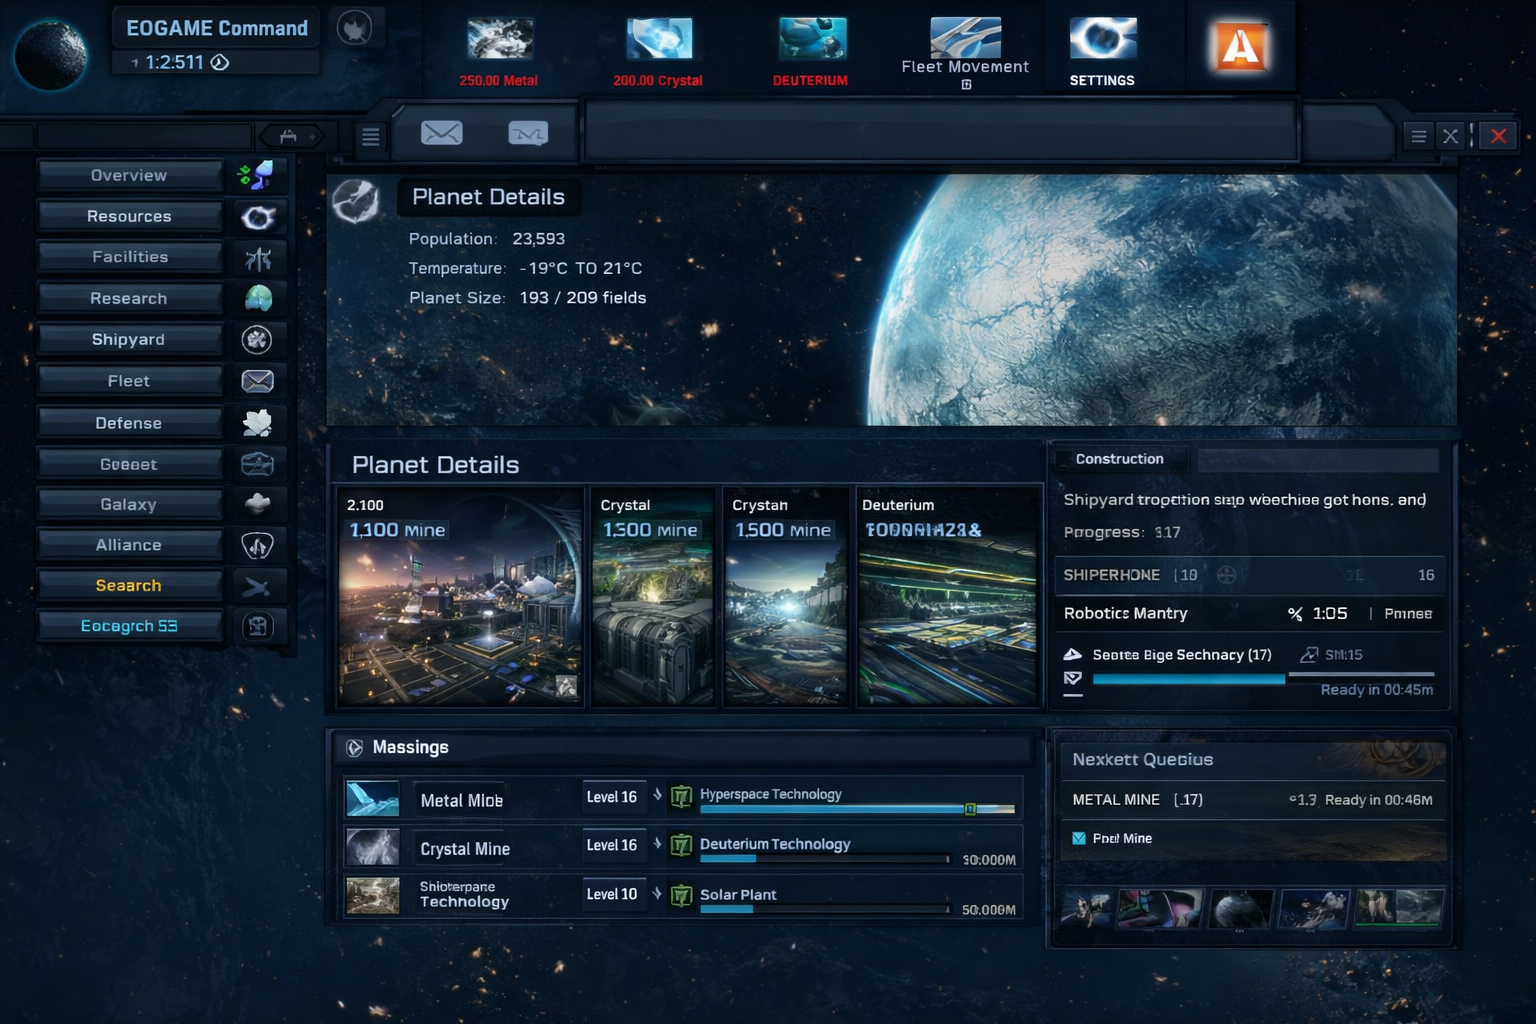Screen dimensions: 1536x1024
Task: Click the Search button in sidebar
Action: (x=129, y=585)
